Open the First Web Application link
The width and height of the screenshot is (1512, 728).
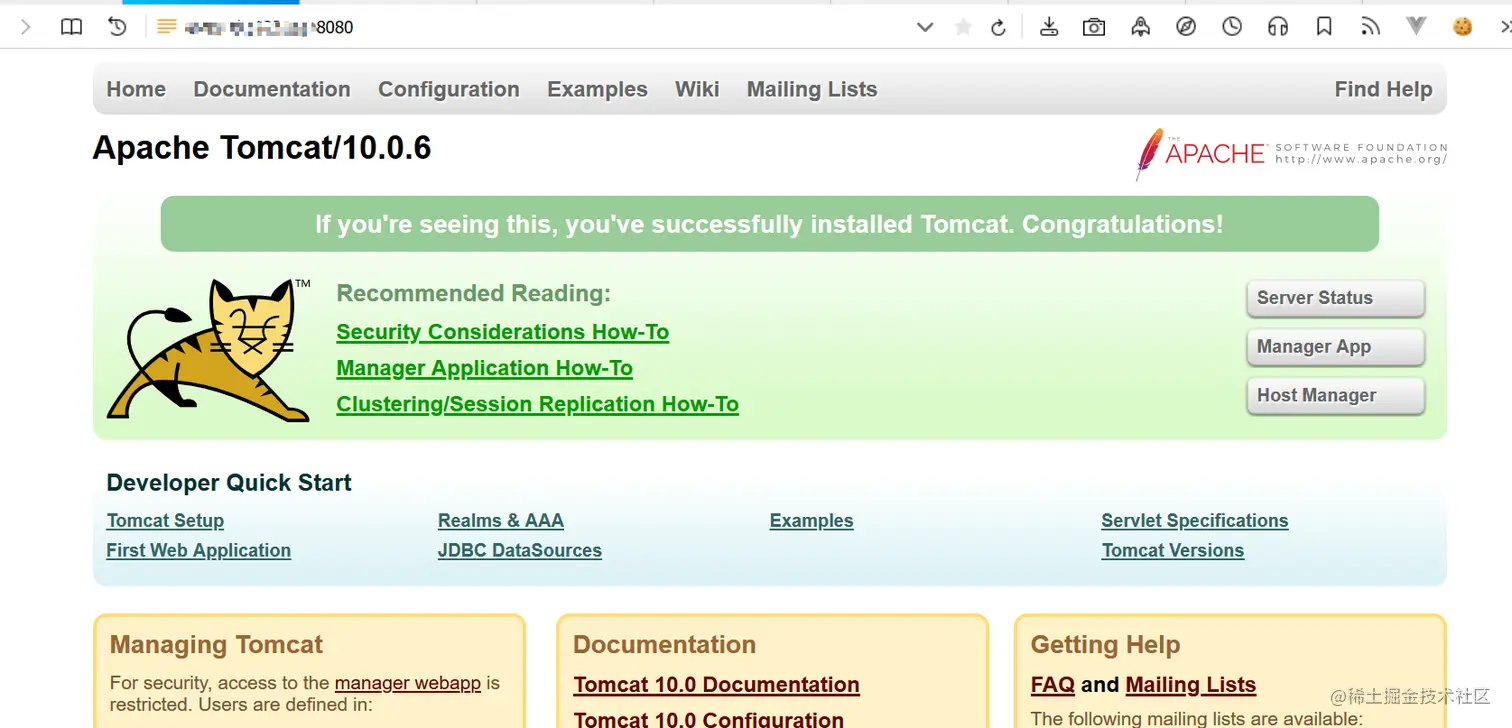coord(199,550)
